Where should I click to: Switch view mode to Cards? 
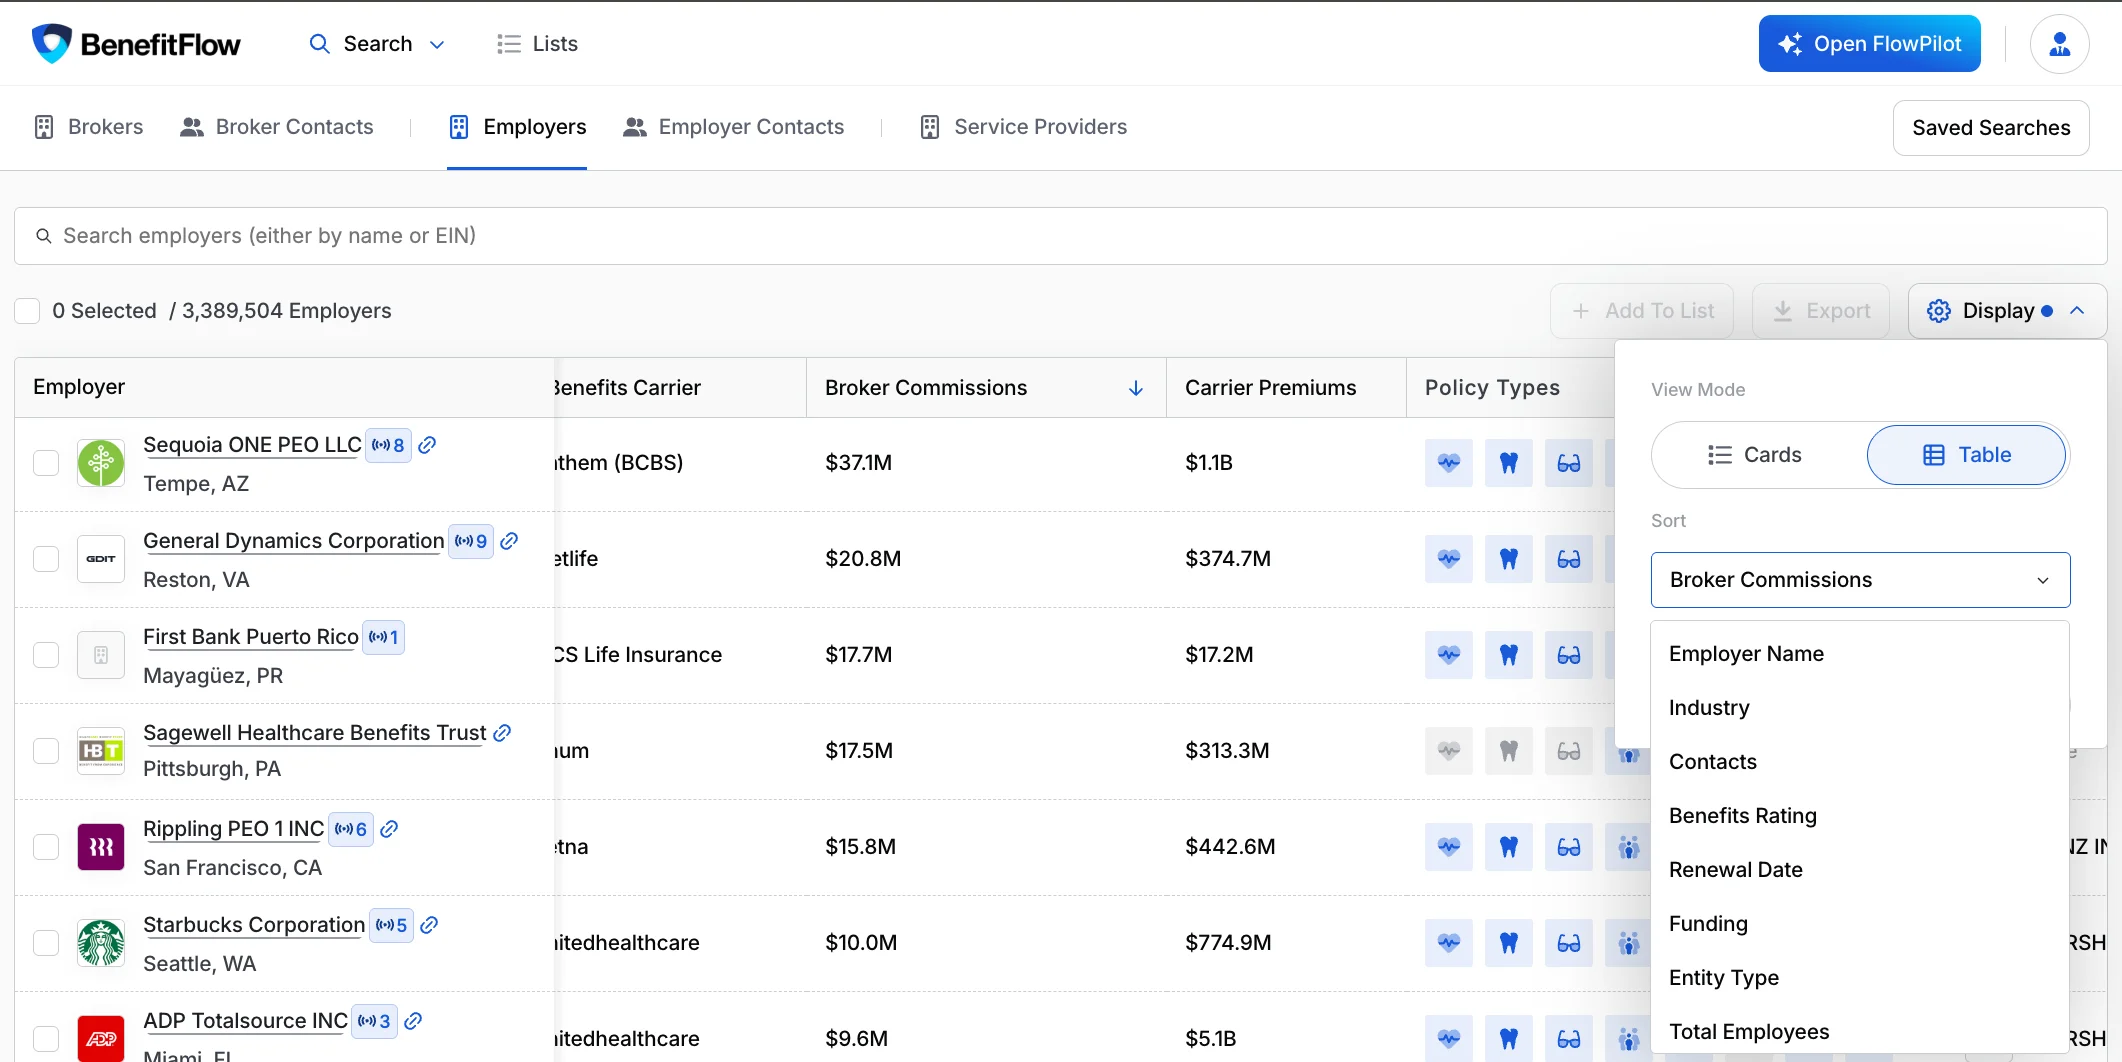pos(1755,455)
